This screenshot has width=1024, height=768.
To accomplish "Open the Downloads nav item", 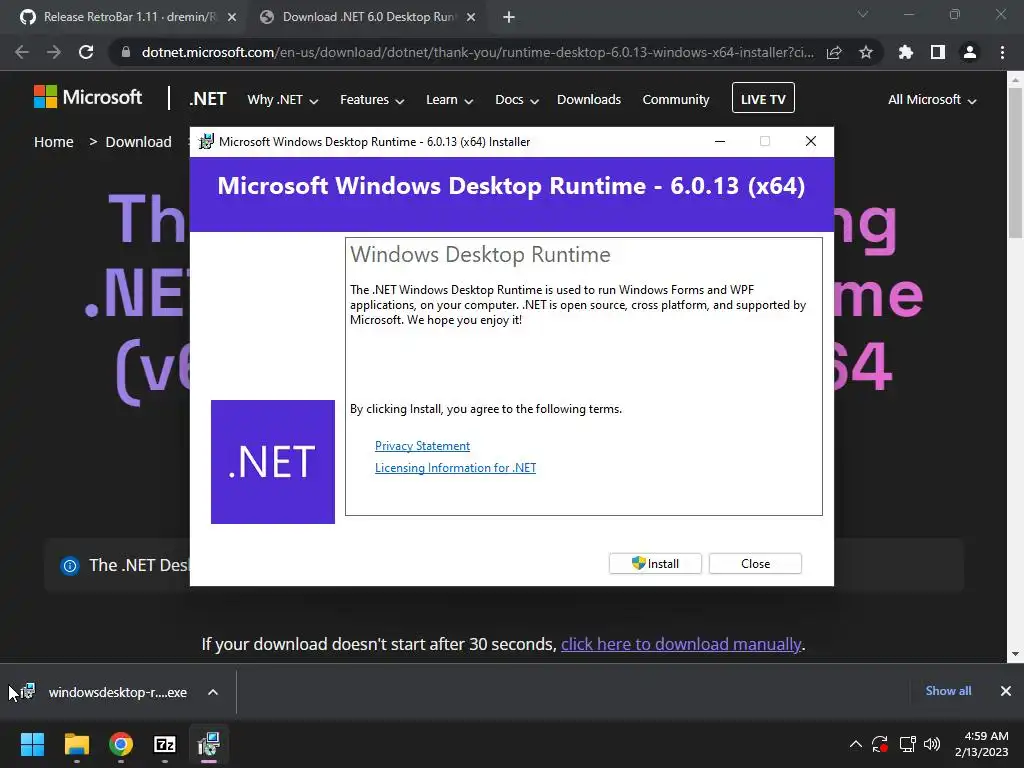I will [x=589, y=100].
